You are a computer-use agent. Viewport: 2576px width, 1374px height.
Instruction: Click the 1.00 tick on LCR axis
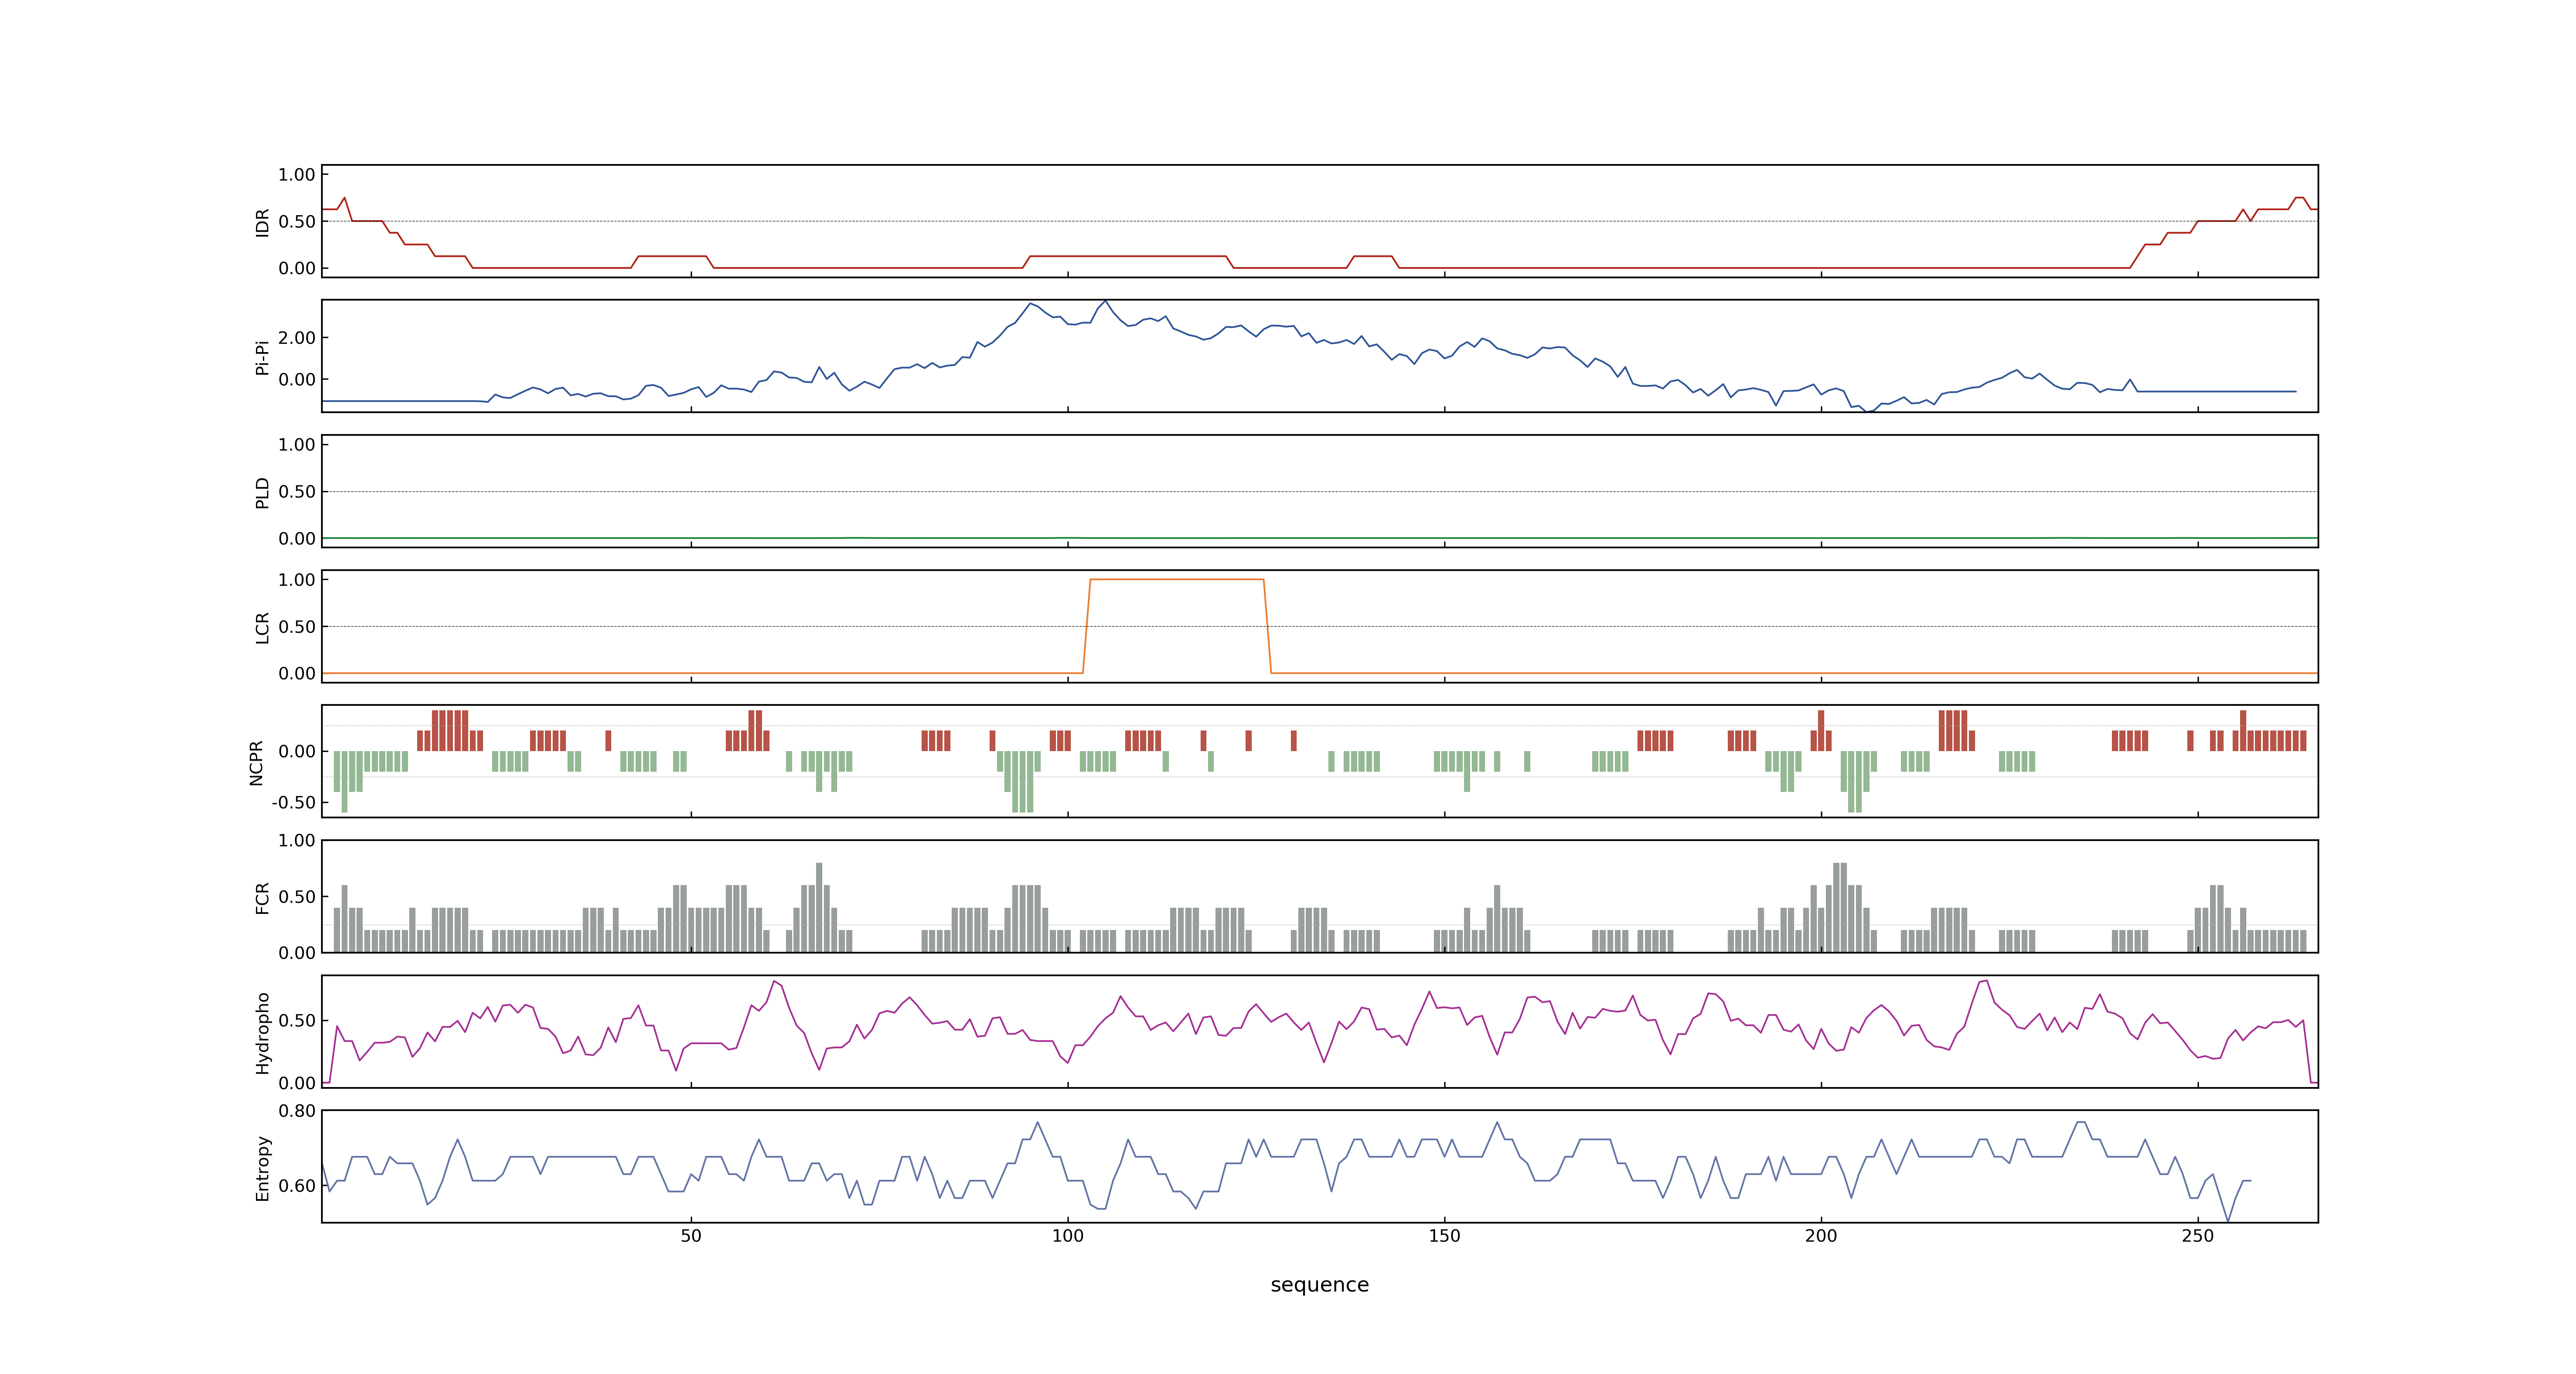click(x=297, y=580)
